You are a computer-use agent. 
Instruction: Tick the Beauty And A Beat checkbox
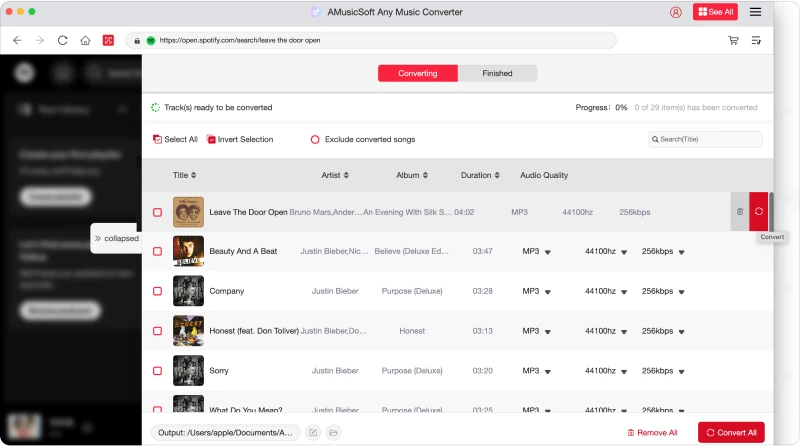pyautogui.click(x=157, y=252)
